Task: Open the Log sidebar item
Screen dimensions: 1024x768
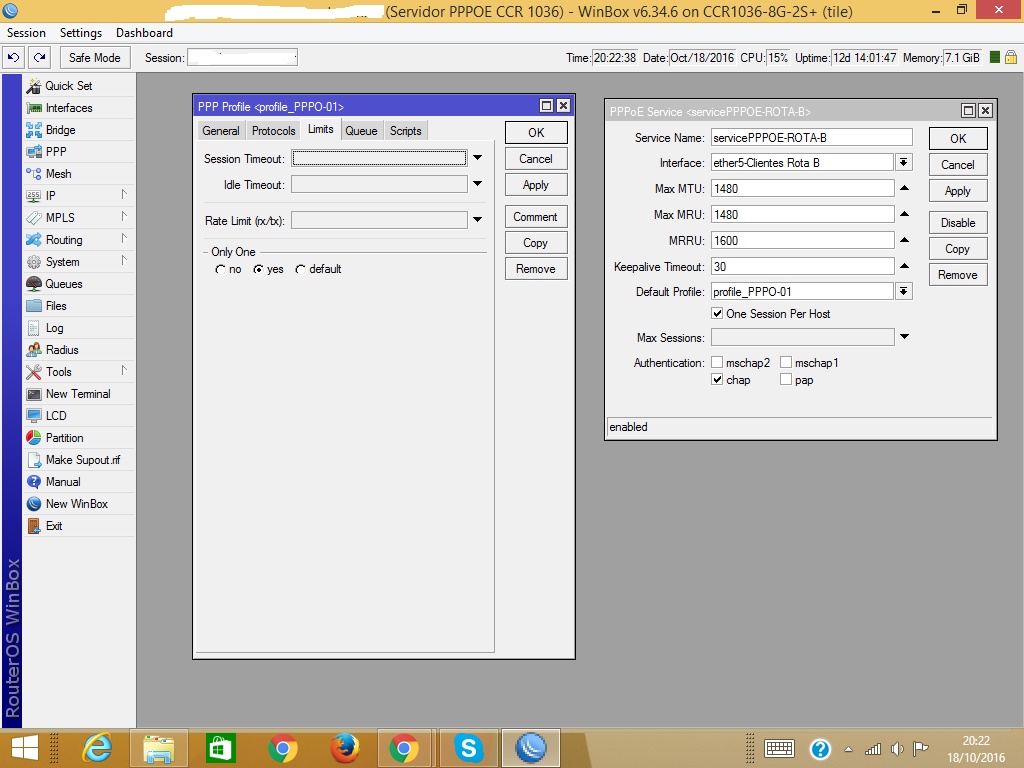Action: [54, 328]
